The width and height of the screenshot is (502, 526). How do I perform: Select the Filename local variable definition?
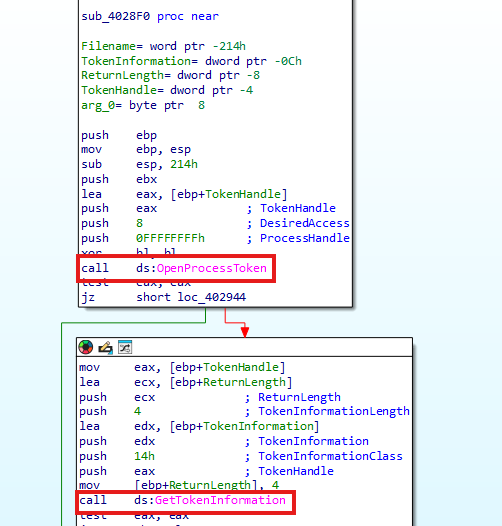click(x=163, y=46)
